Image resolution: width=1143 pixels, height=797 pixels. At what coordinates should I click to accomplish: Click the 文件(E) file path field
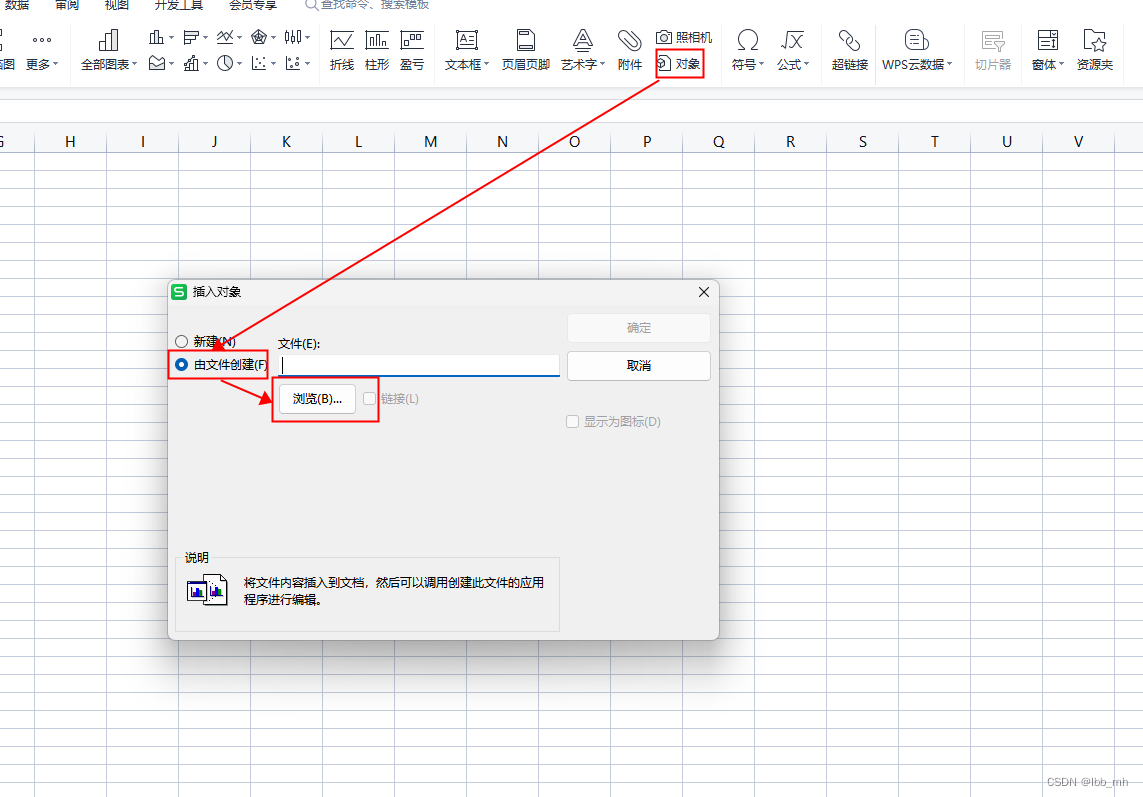click(x=418, y=365)
